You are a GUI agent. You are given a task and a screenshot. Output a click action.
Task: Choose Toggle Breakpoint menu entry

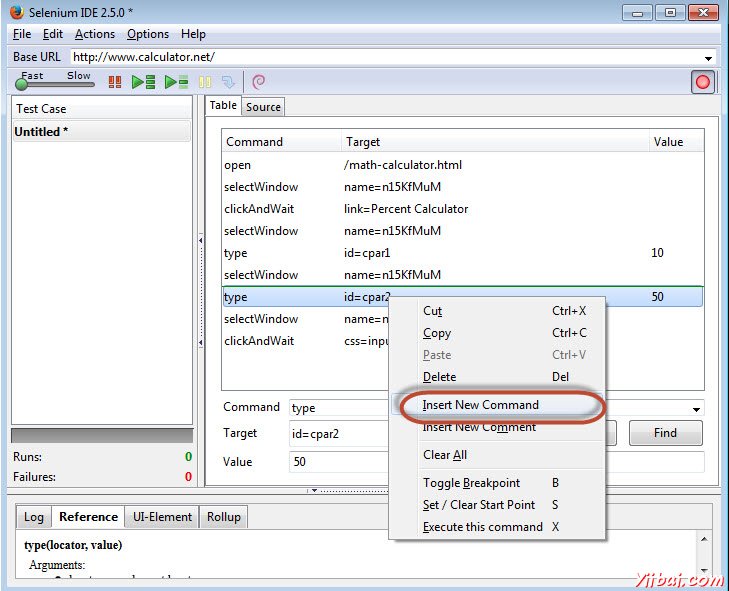(497, 483)
